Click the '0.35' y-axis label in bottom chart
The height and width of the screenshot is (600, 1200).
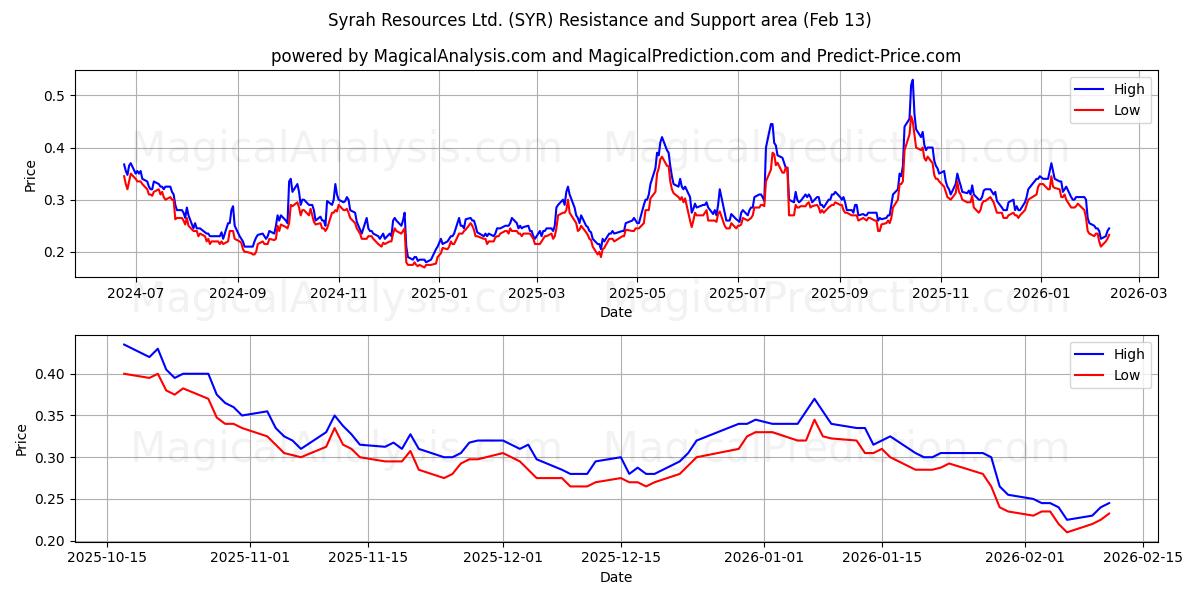pyautogui.click(x=52, y=416)
